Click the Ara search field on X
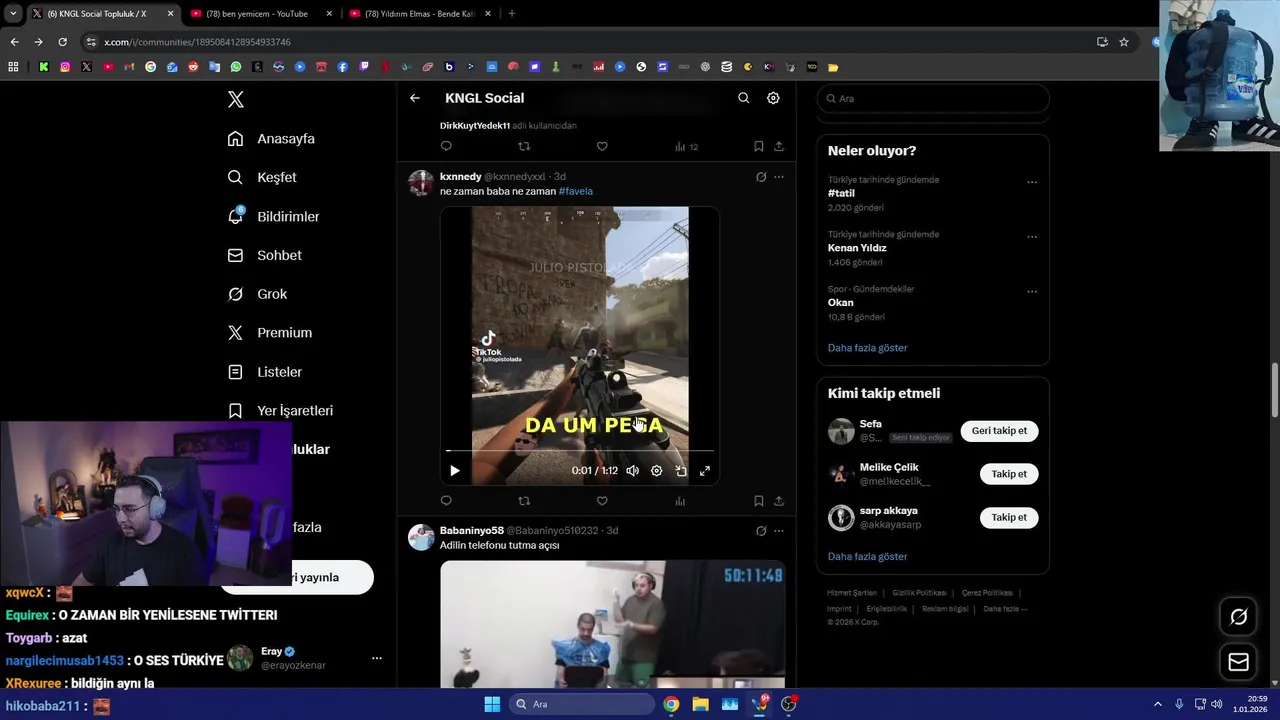This screenshot has height=720, width=1280. [933, 99]
